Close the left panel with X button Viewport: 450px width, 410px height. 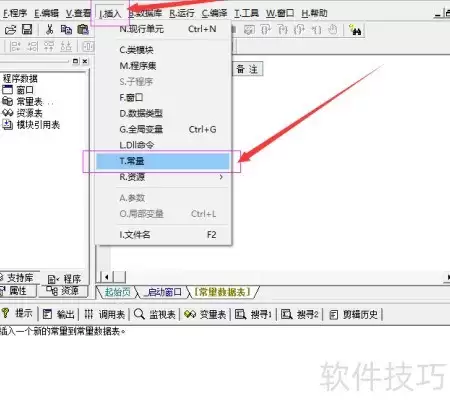pos(85,61)
